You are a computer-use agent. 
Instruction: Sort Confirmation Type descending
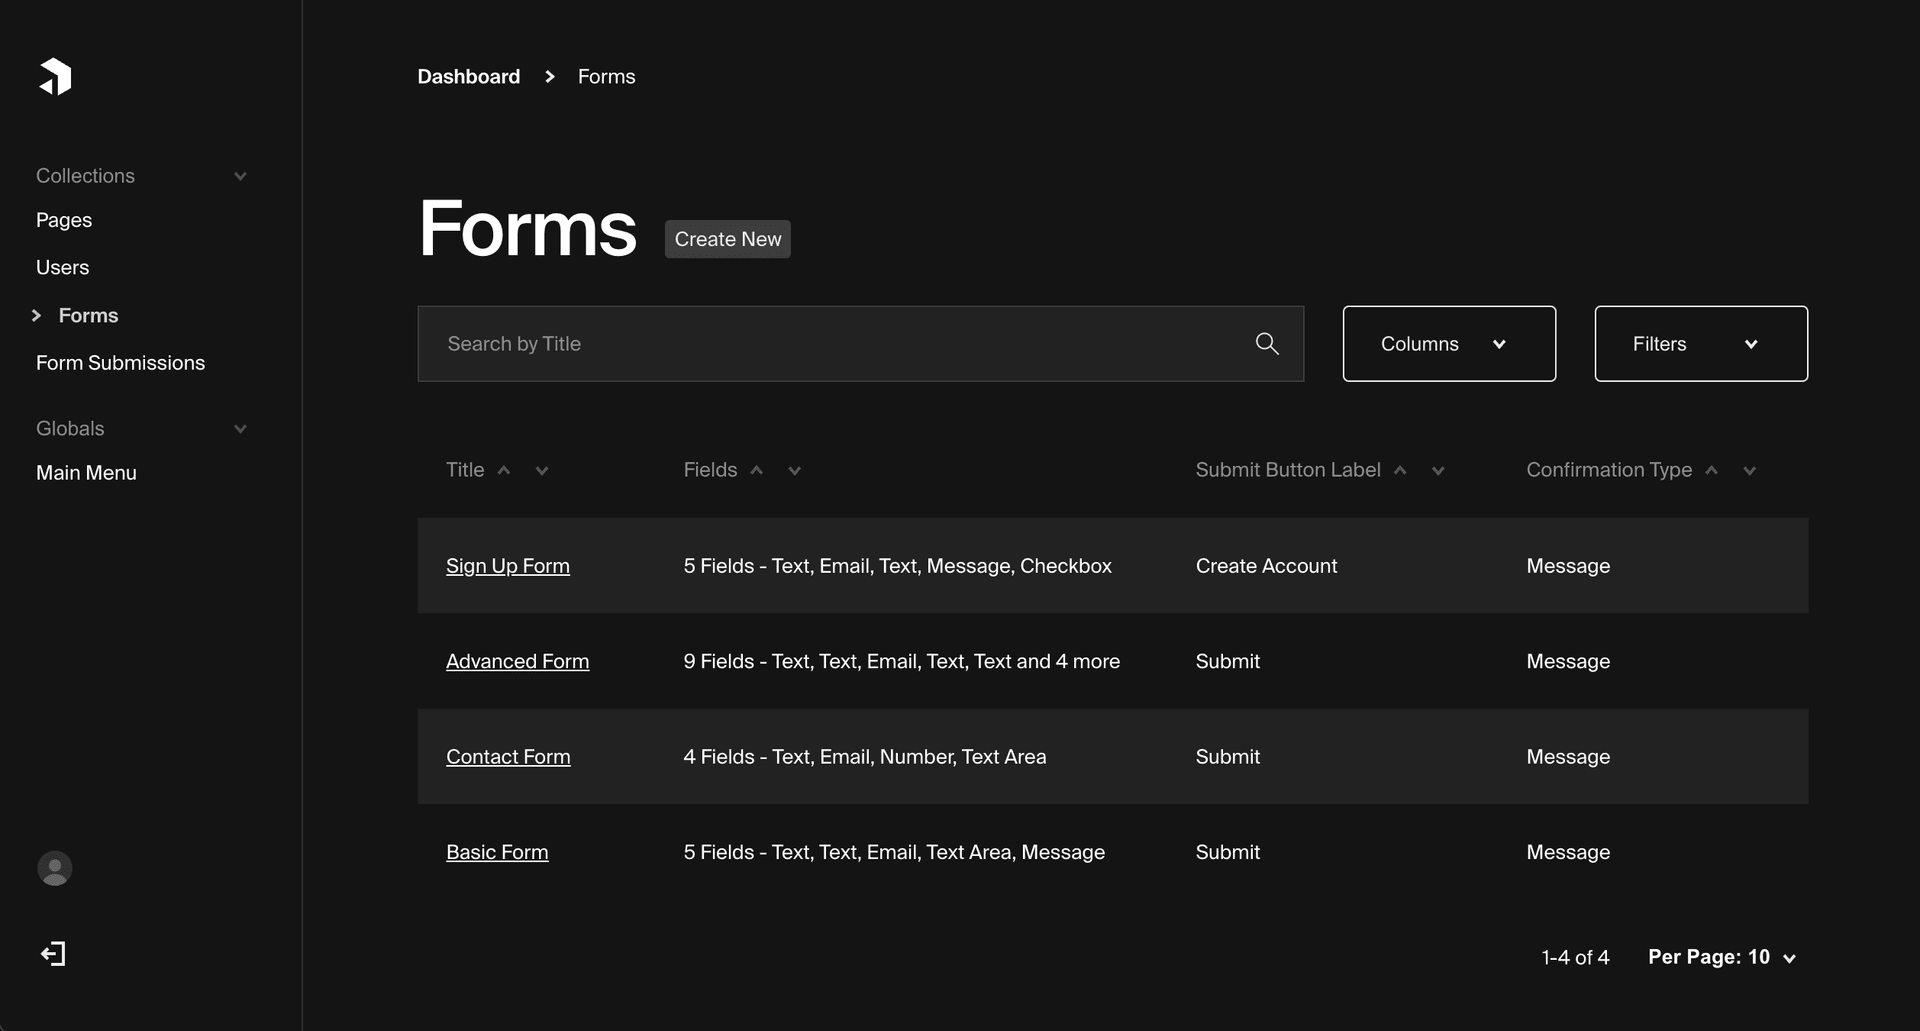coord(1750,470)
